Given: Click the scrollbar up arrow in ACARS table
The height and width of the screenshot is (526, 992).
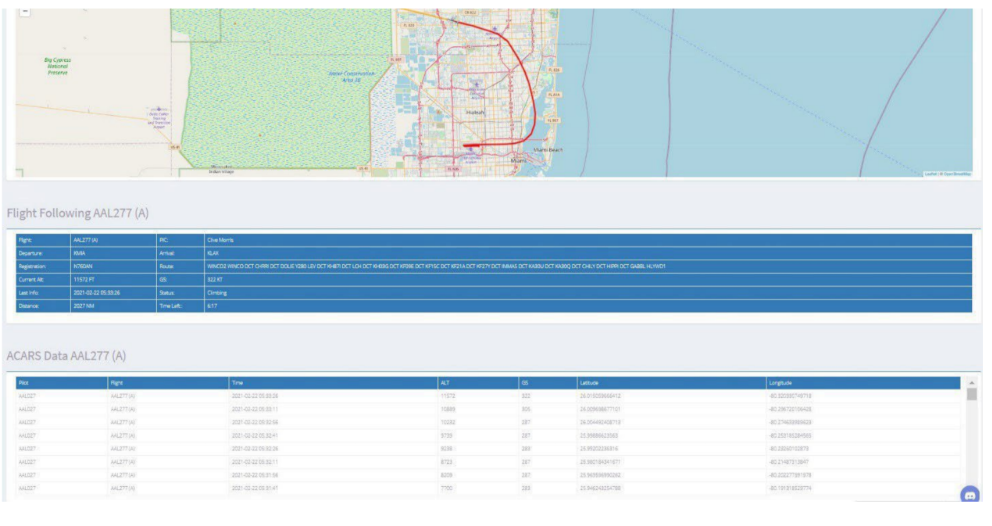Looking at the screenshot, I should click(971, 382).
